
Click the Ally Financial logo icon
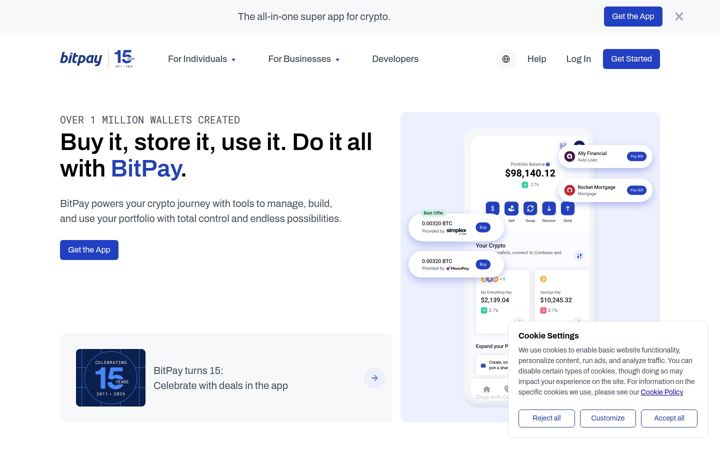pos(569,156)
